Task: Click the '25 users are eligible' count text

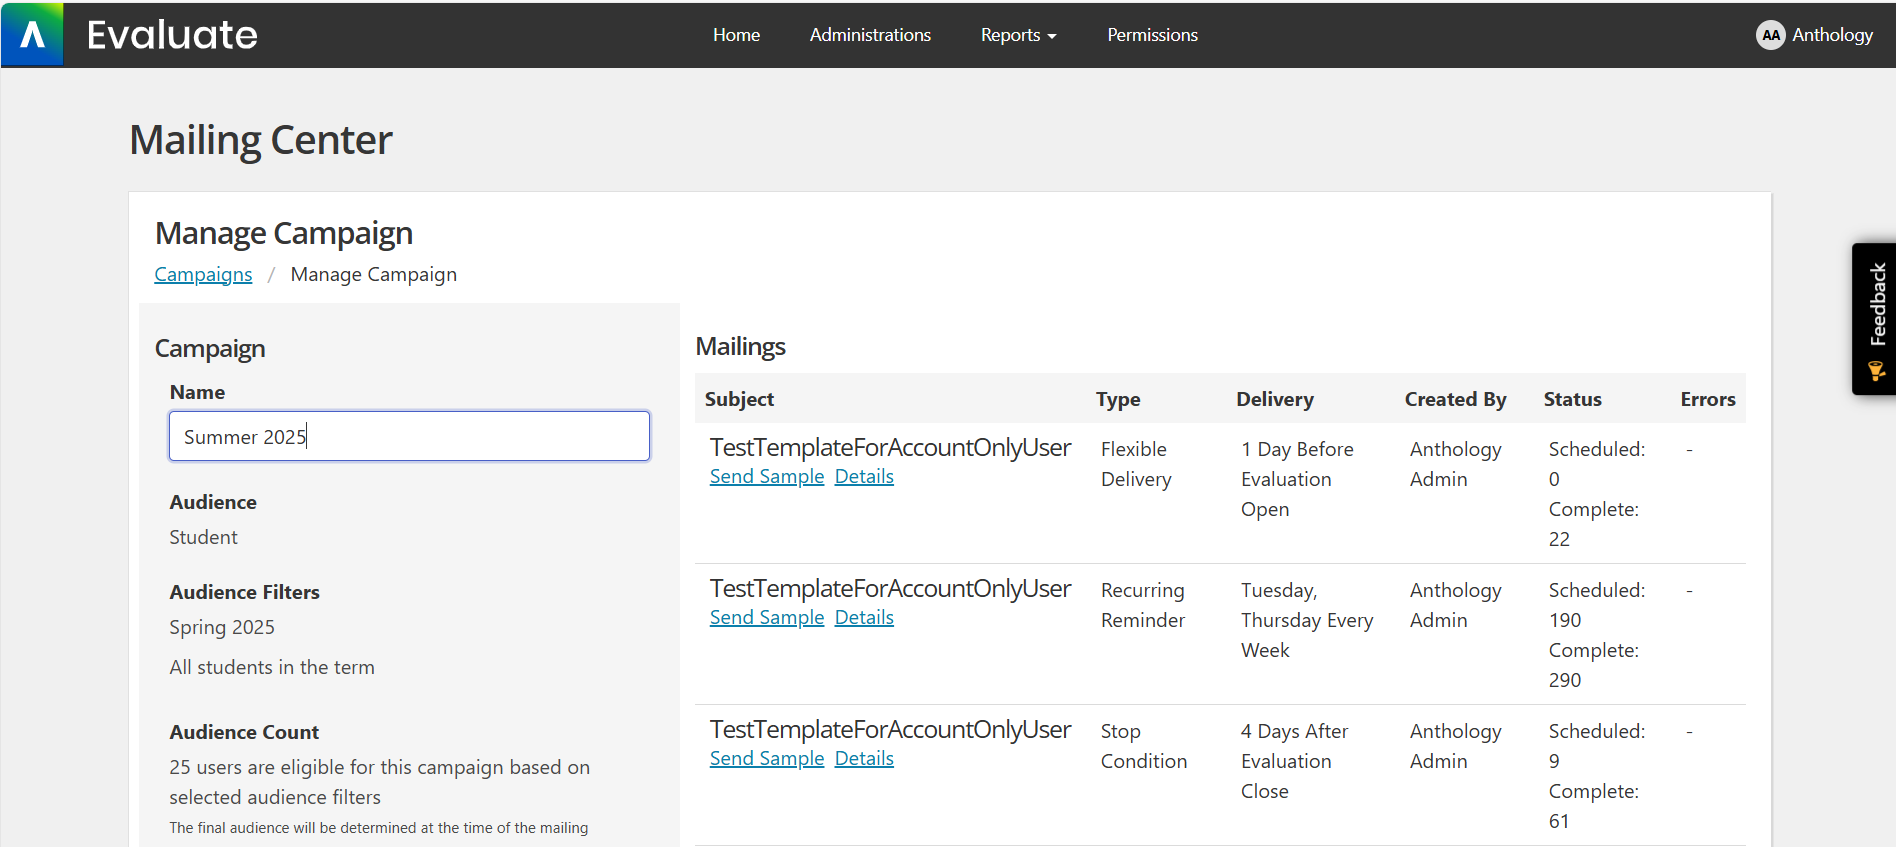Action: pos(379,782)
